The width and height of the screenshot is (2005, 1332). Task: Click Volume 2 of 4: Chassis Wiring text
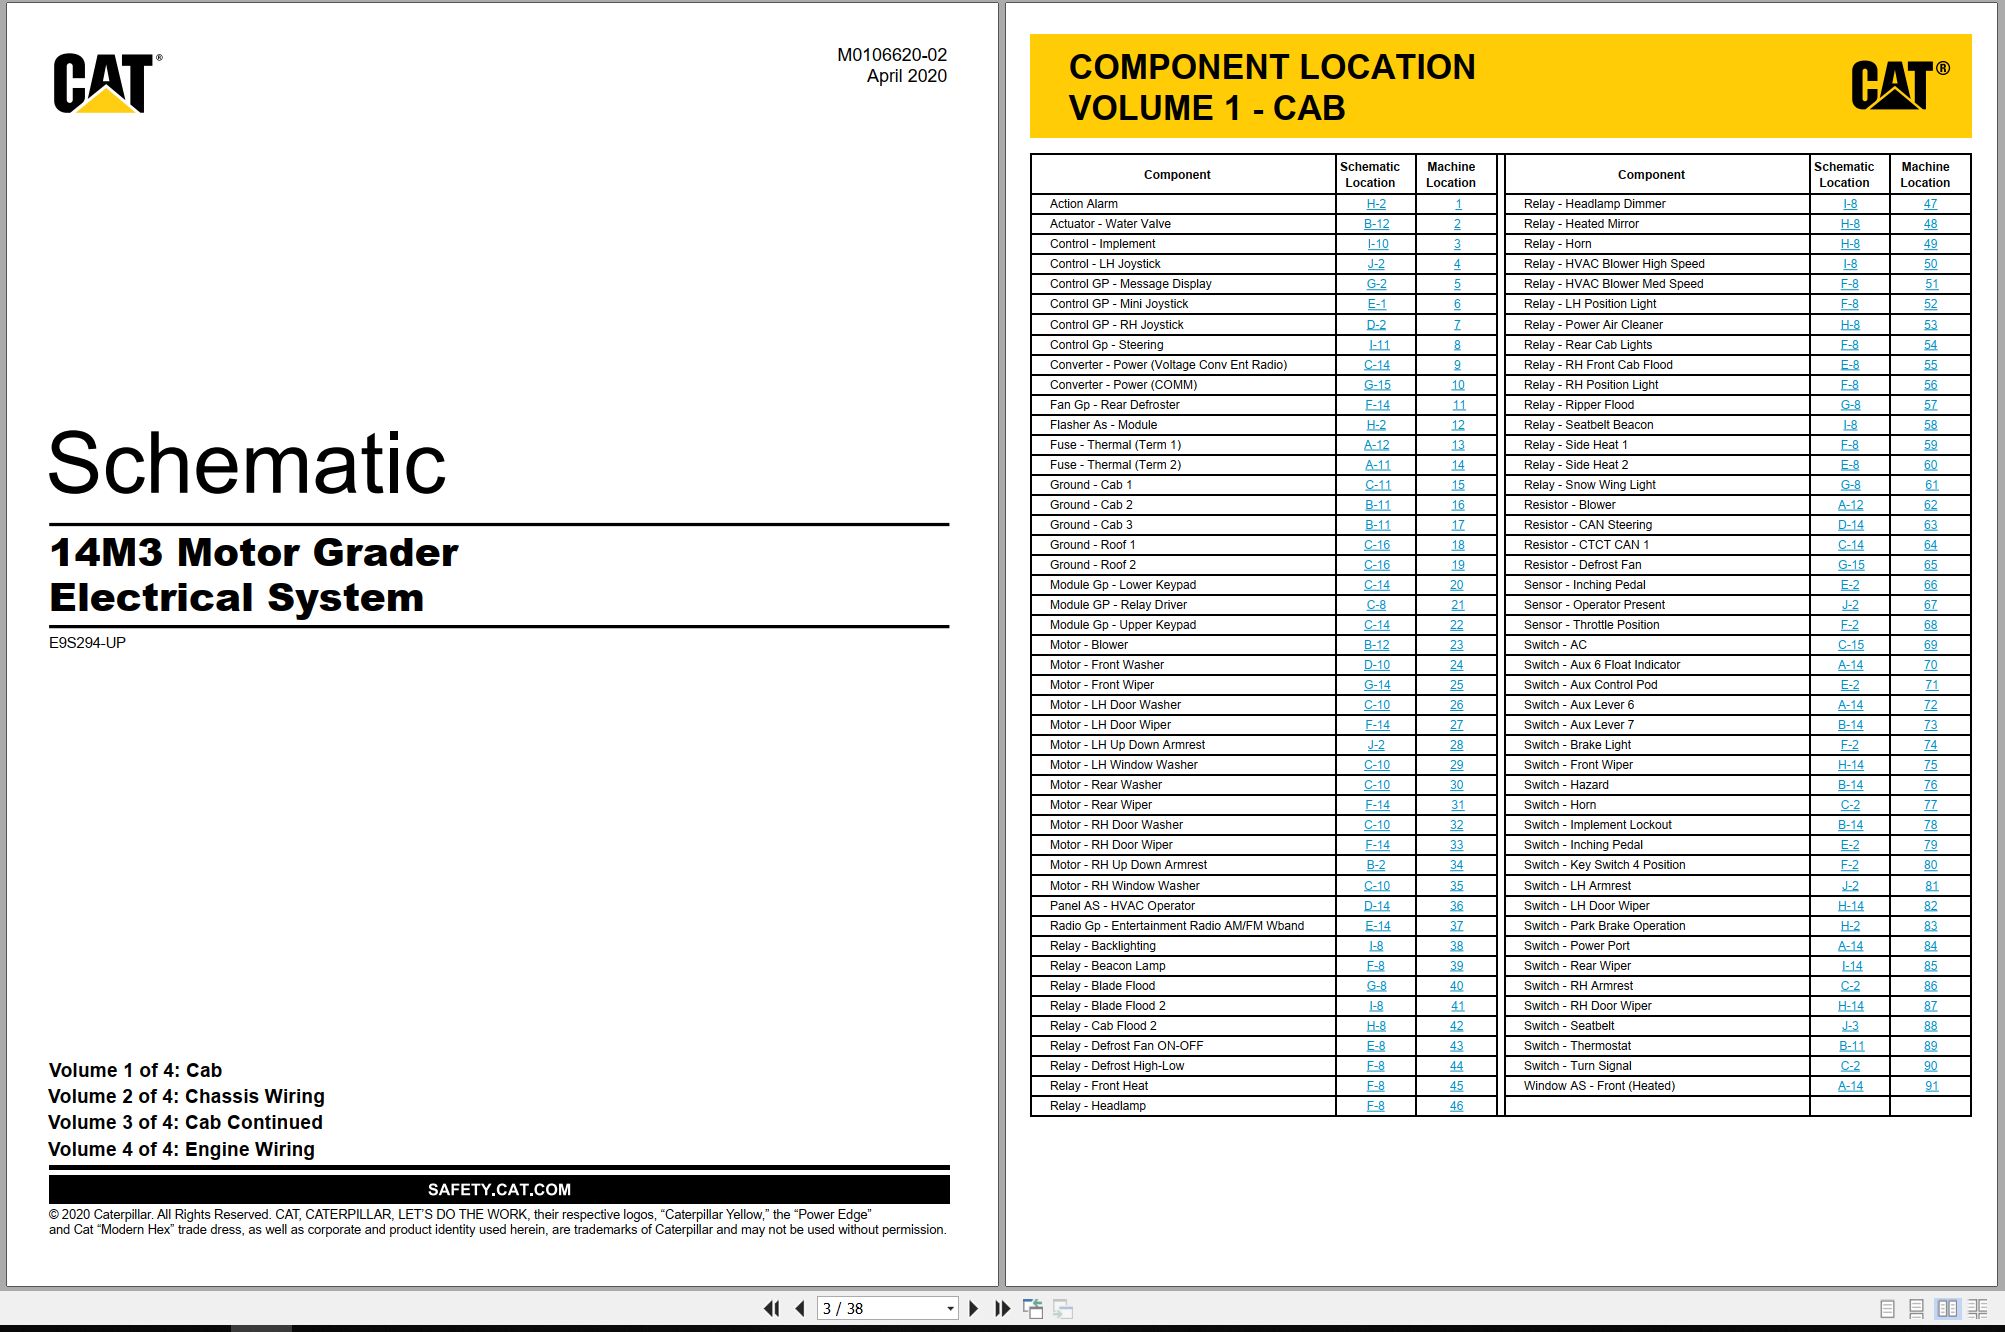pyautogui.click(x=186, y=1096)
